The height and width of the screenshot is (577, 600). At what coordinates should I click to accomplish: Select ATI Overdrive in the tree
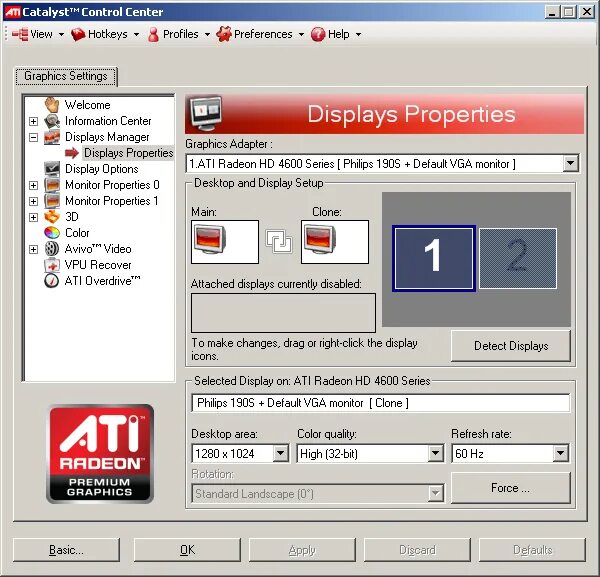coord(102,281)
